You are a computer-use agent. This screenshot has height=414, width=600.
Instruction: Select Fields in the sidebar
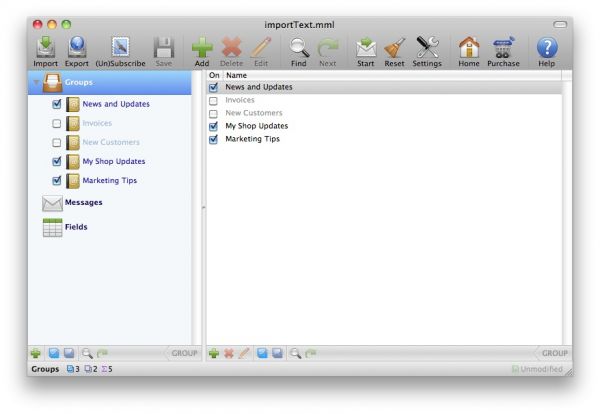point(76,227)
